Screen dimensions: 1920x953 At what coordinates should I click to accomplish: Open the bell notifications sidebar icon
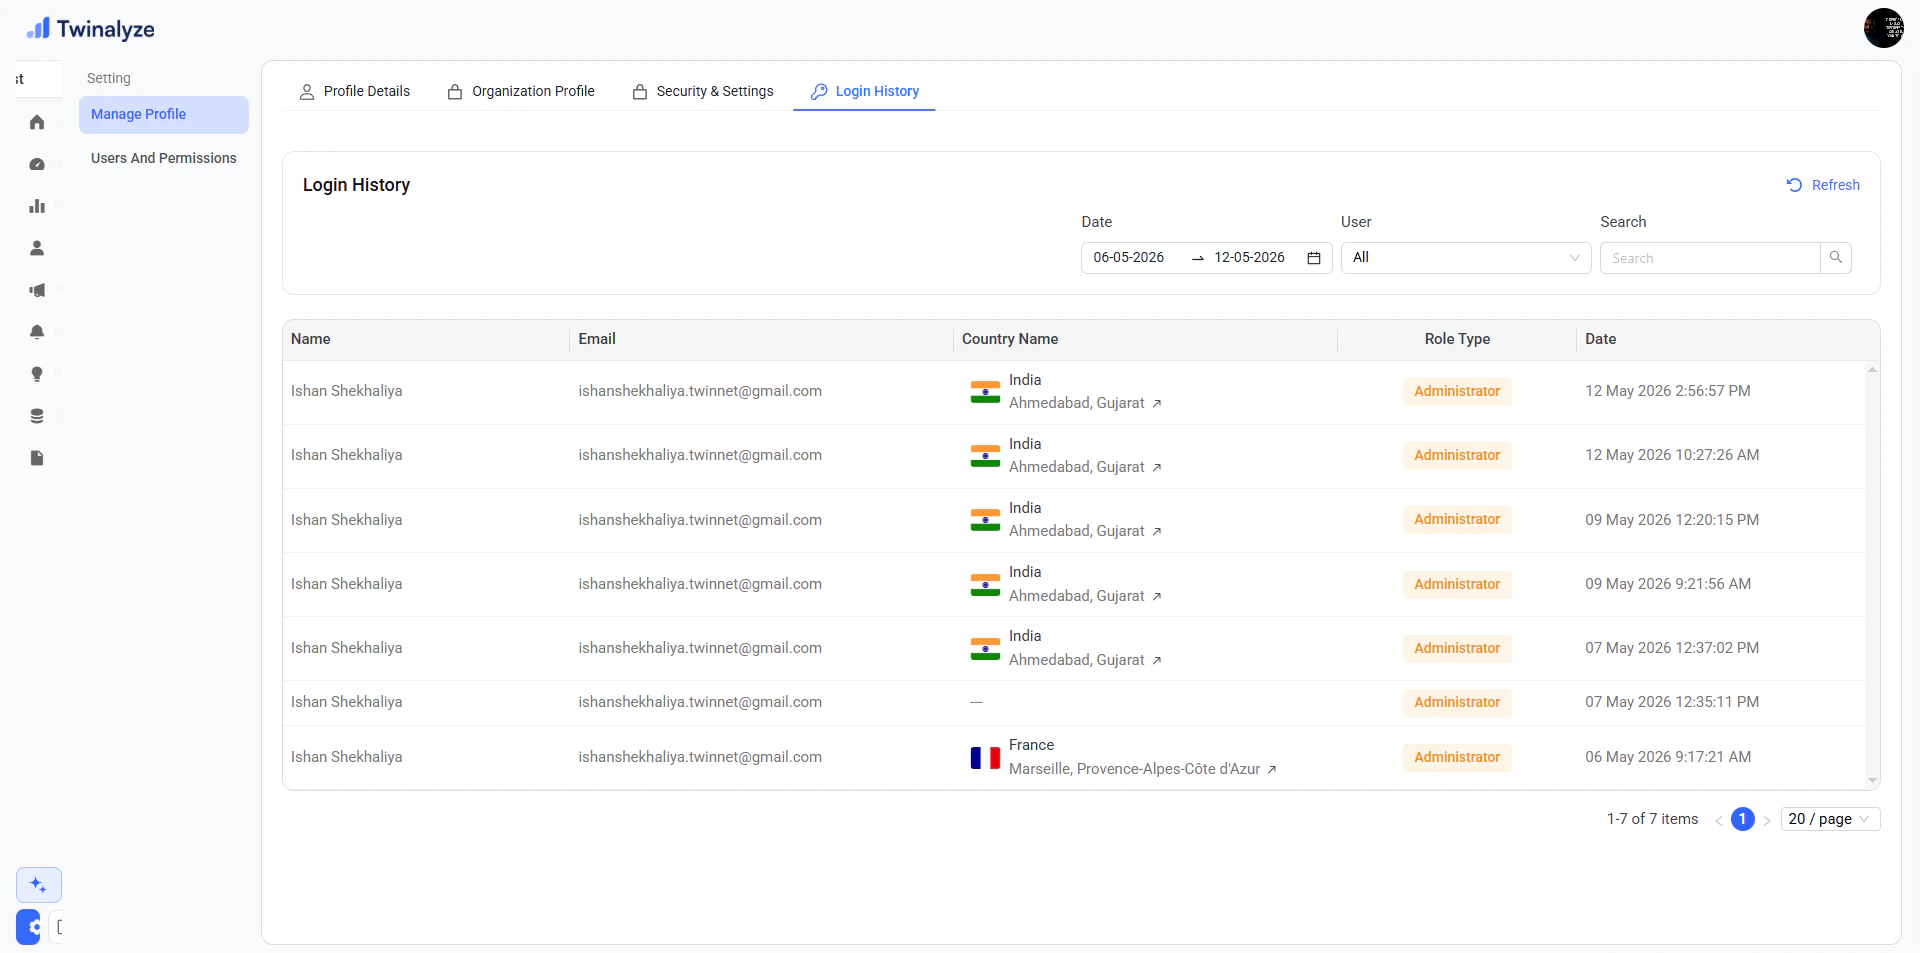tap(37, 332)
